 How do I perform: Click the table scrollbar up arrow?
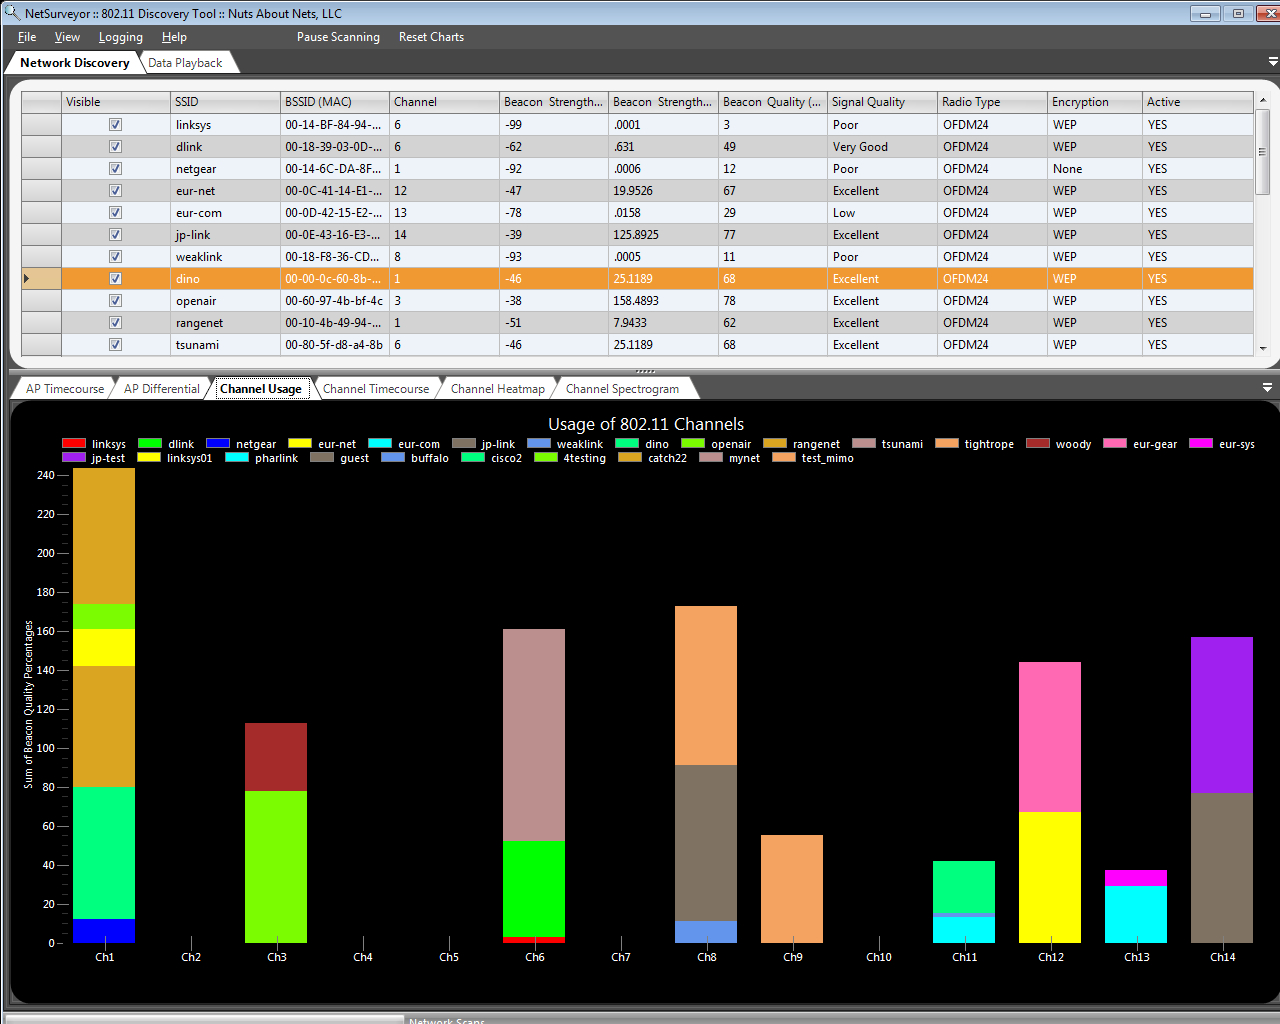click(x=1263, y=101)
